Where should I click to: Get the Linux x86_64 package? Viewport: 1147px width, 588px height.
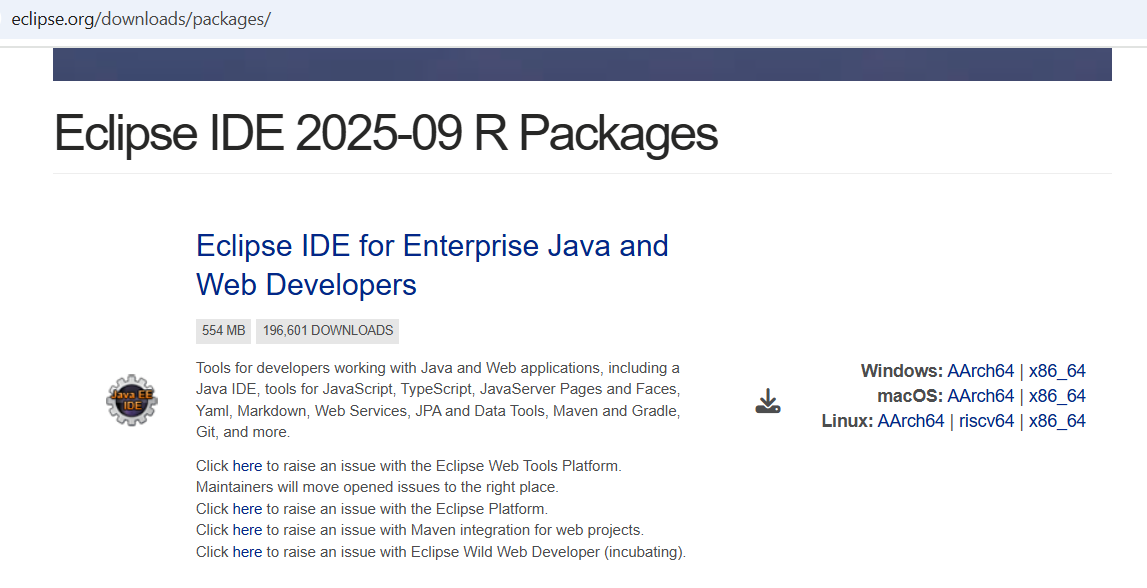(1057, 421)
